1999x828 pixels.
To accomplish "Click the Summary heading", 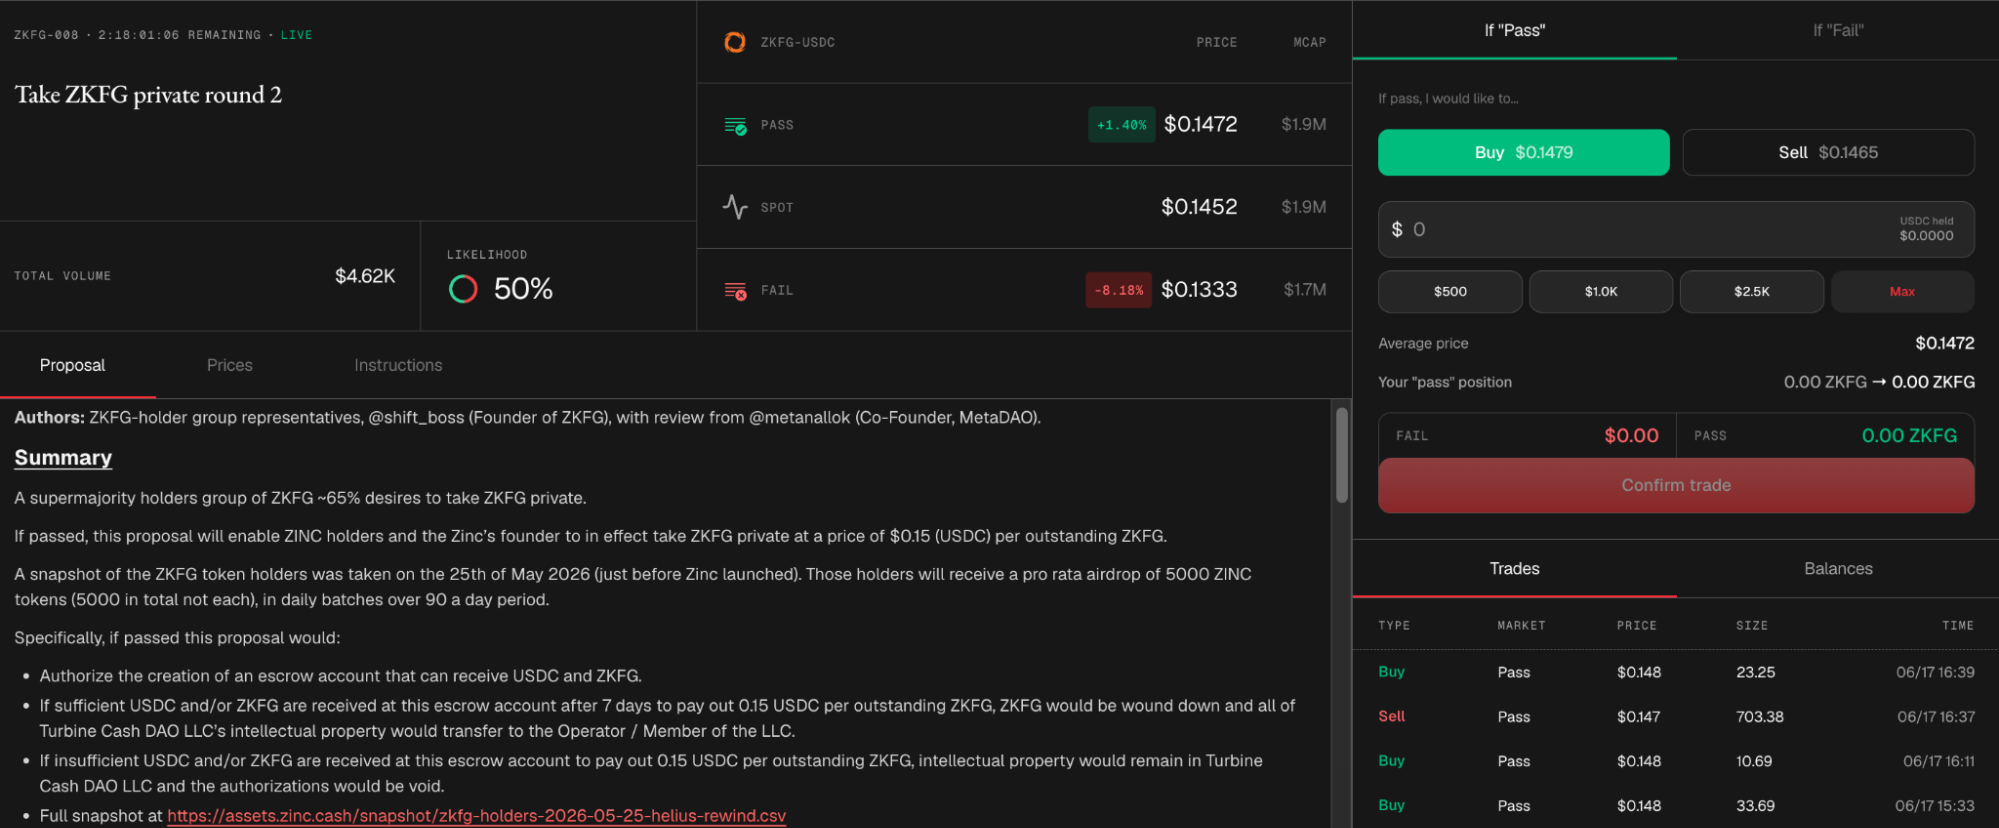I will tap(63, 458).
